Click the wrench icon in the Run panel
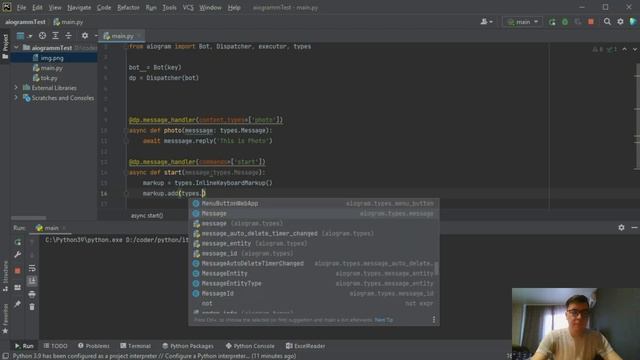 point(18,255)
